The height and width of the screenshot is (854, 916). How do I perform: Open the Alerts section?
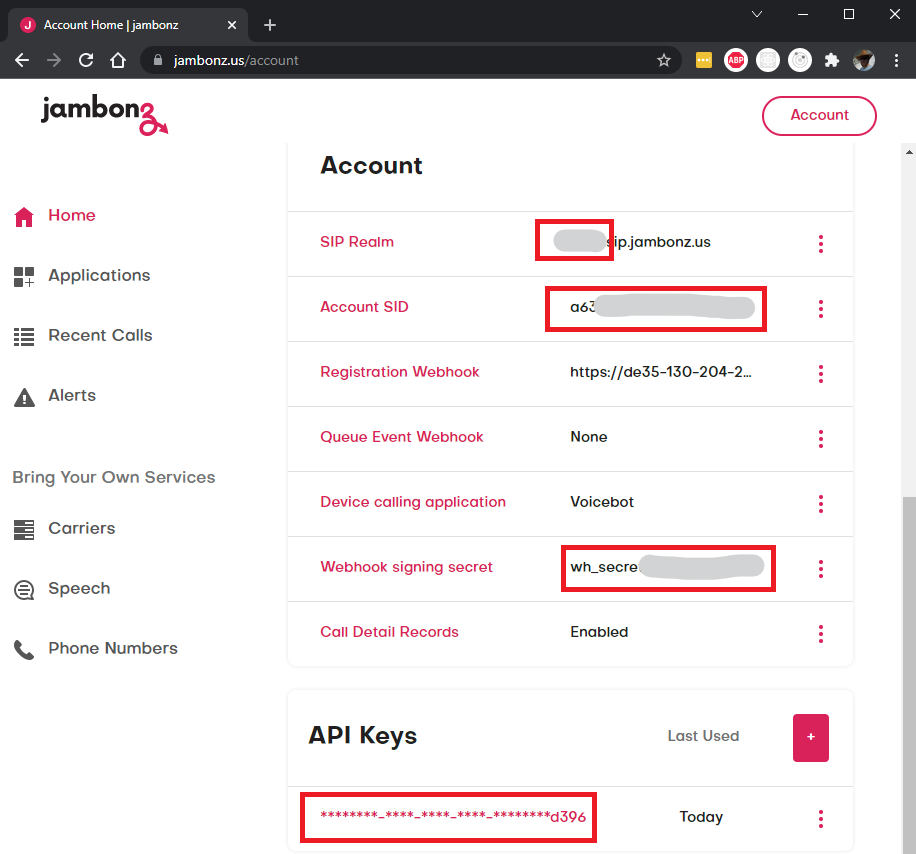[54, 396]
